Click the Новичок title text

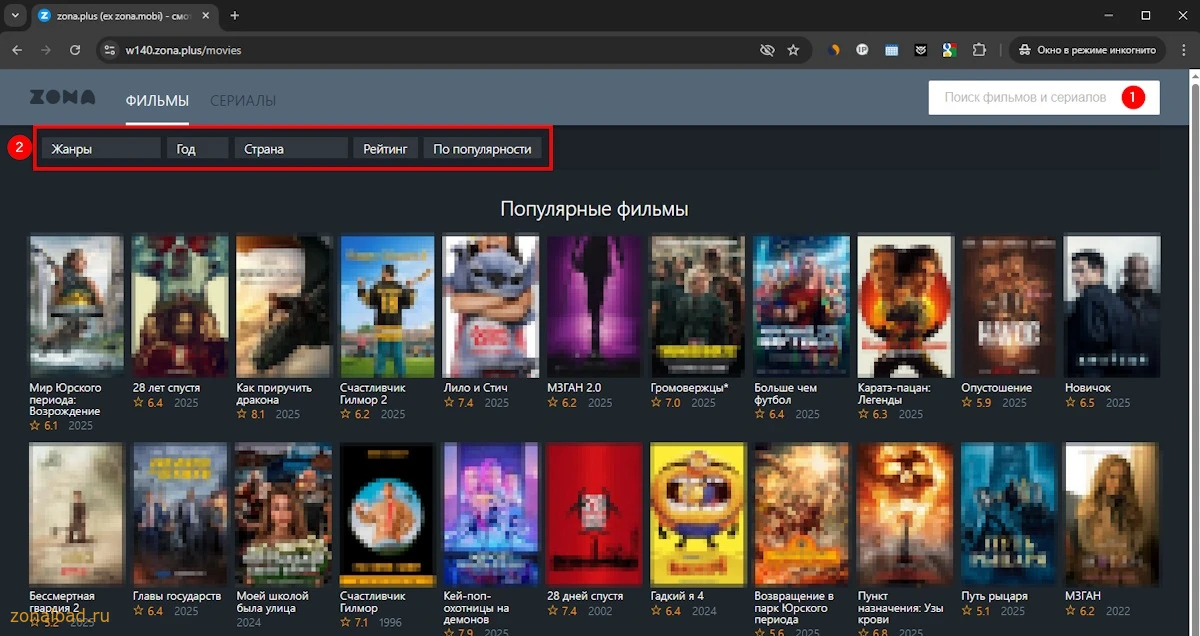[1088, 388]
